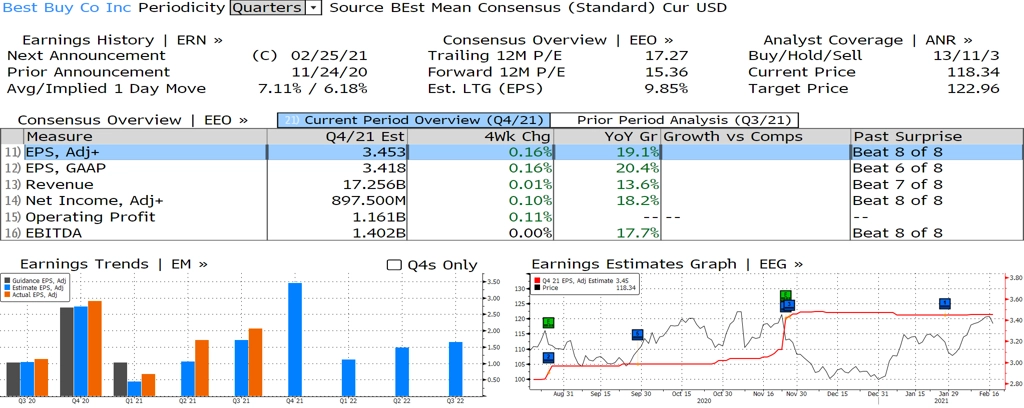This screenshot has width=1024, height=408.
Task: Click the Best Buy Co Inc title
Action: click(68, 8)
